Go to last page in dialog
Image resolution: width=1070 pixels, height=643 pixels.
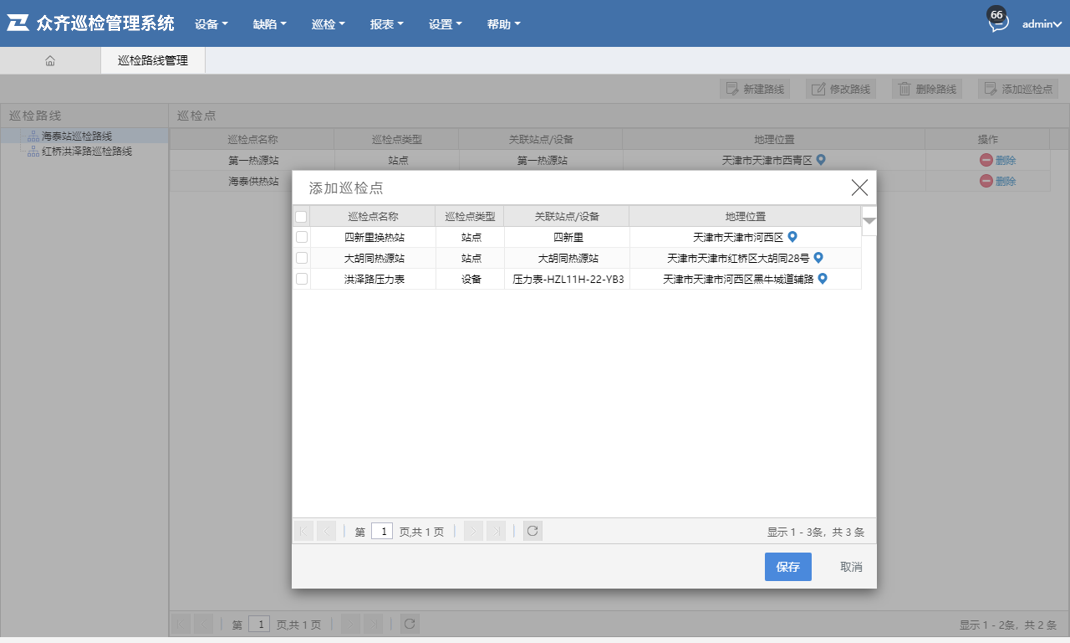point(496,531)
